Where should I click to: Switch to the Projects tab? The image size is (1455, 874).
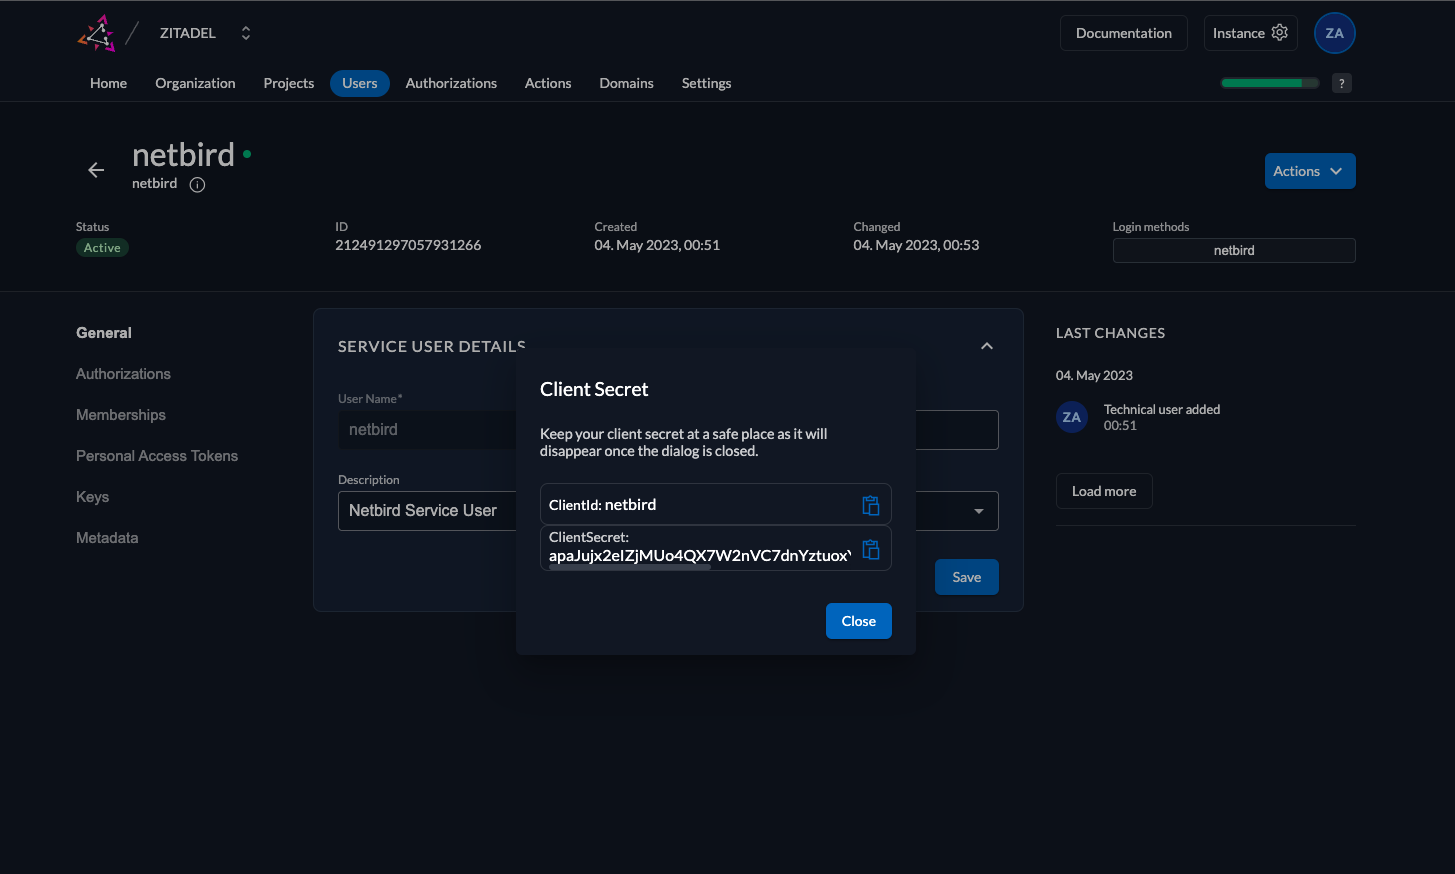pos(288,83)
